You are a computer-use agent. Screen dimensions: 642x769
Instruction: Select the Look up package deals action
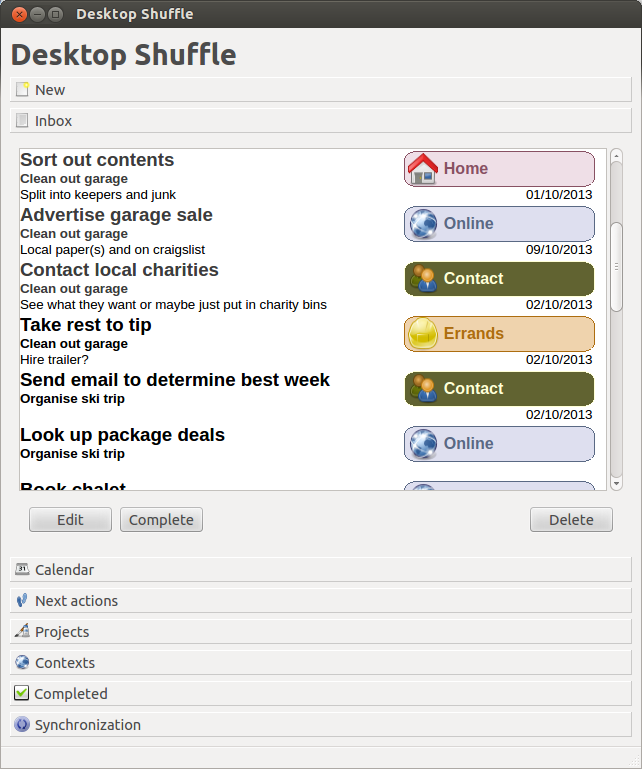(x=122, y=435)
